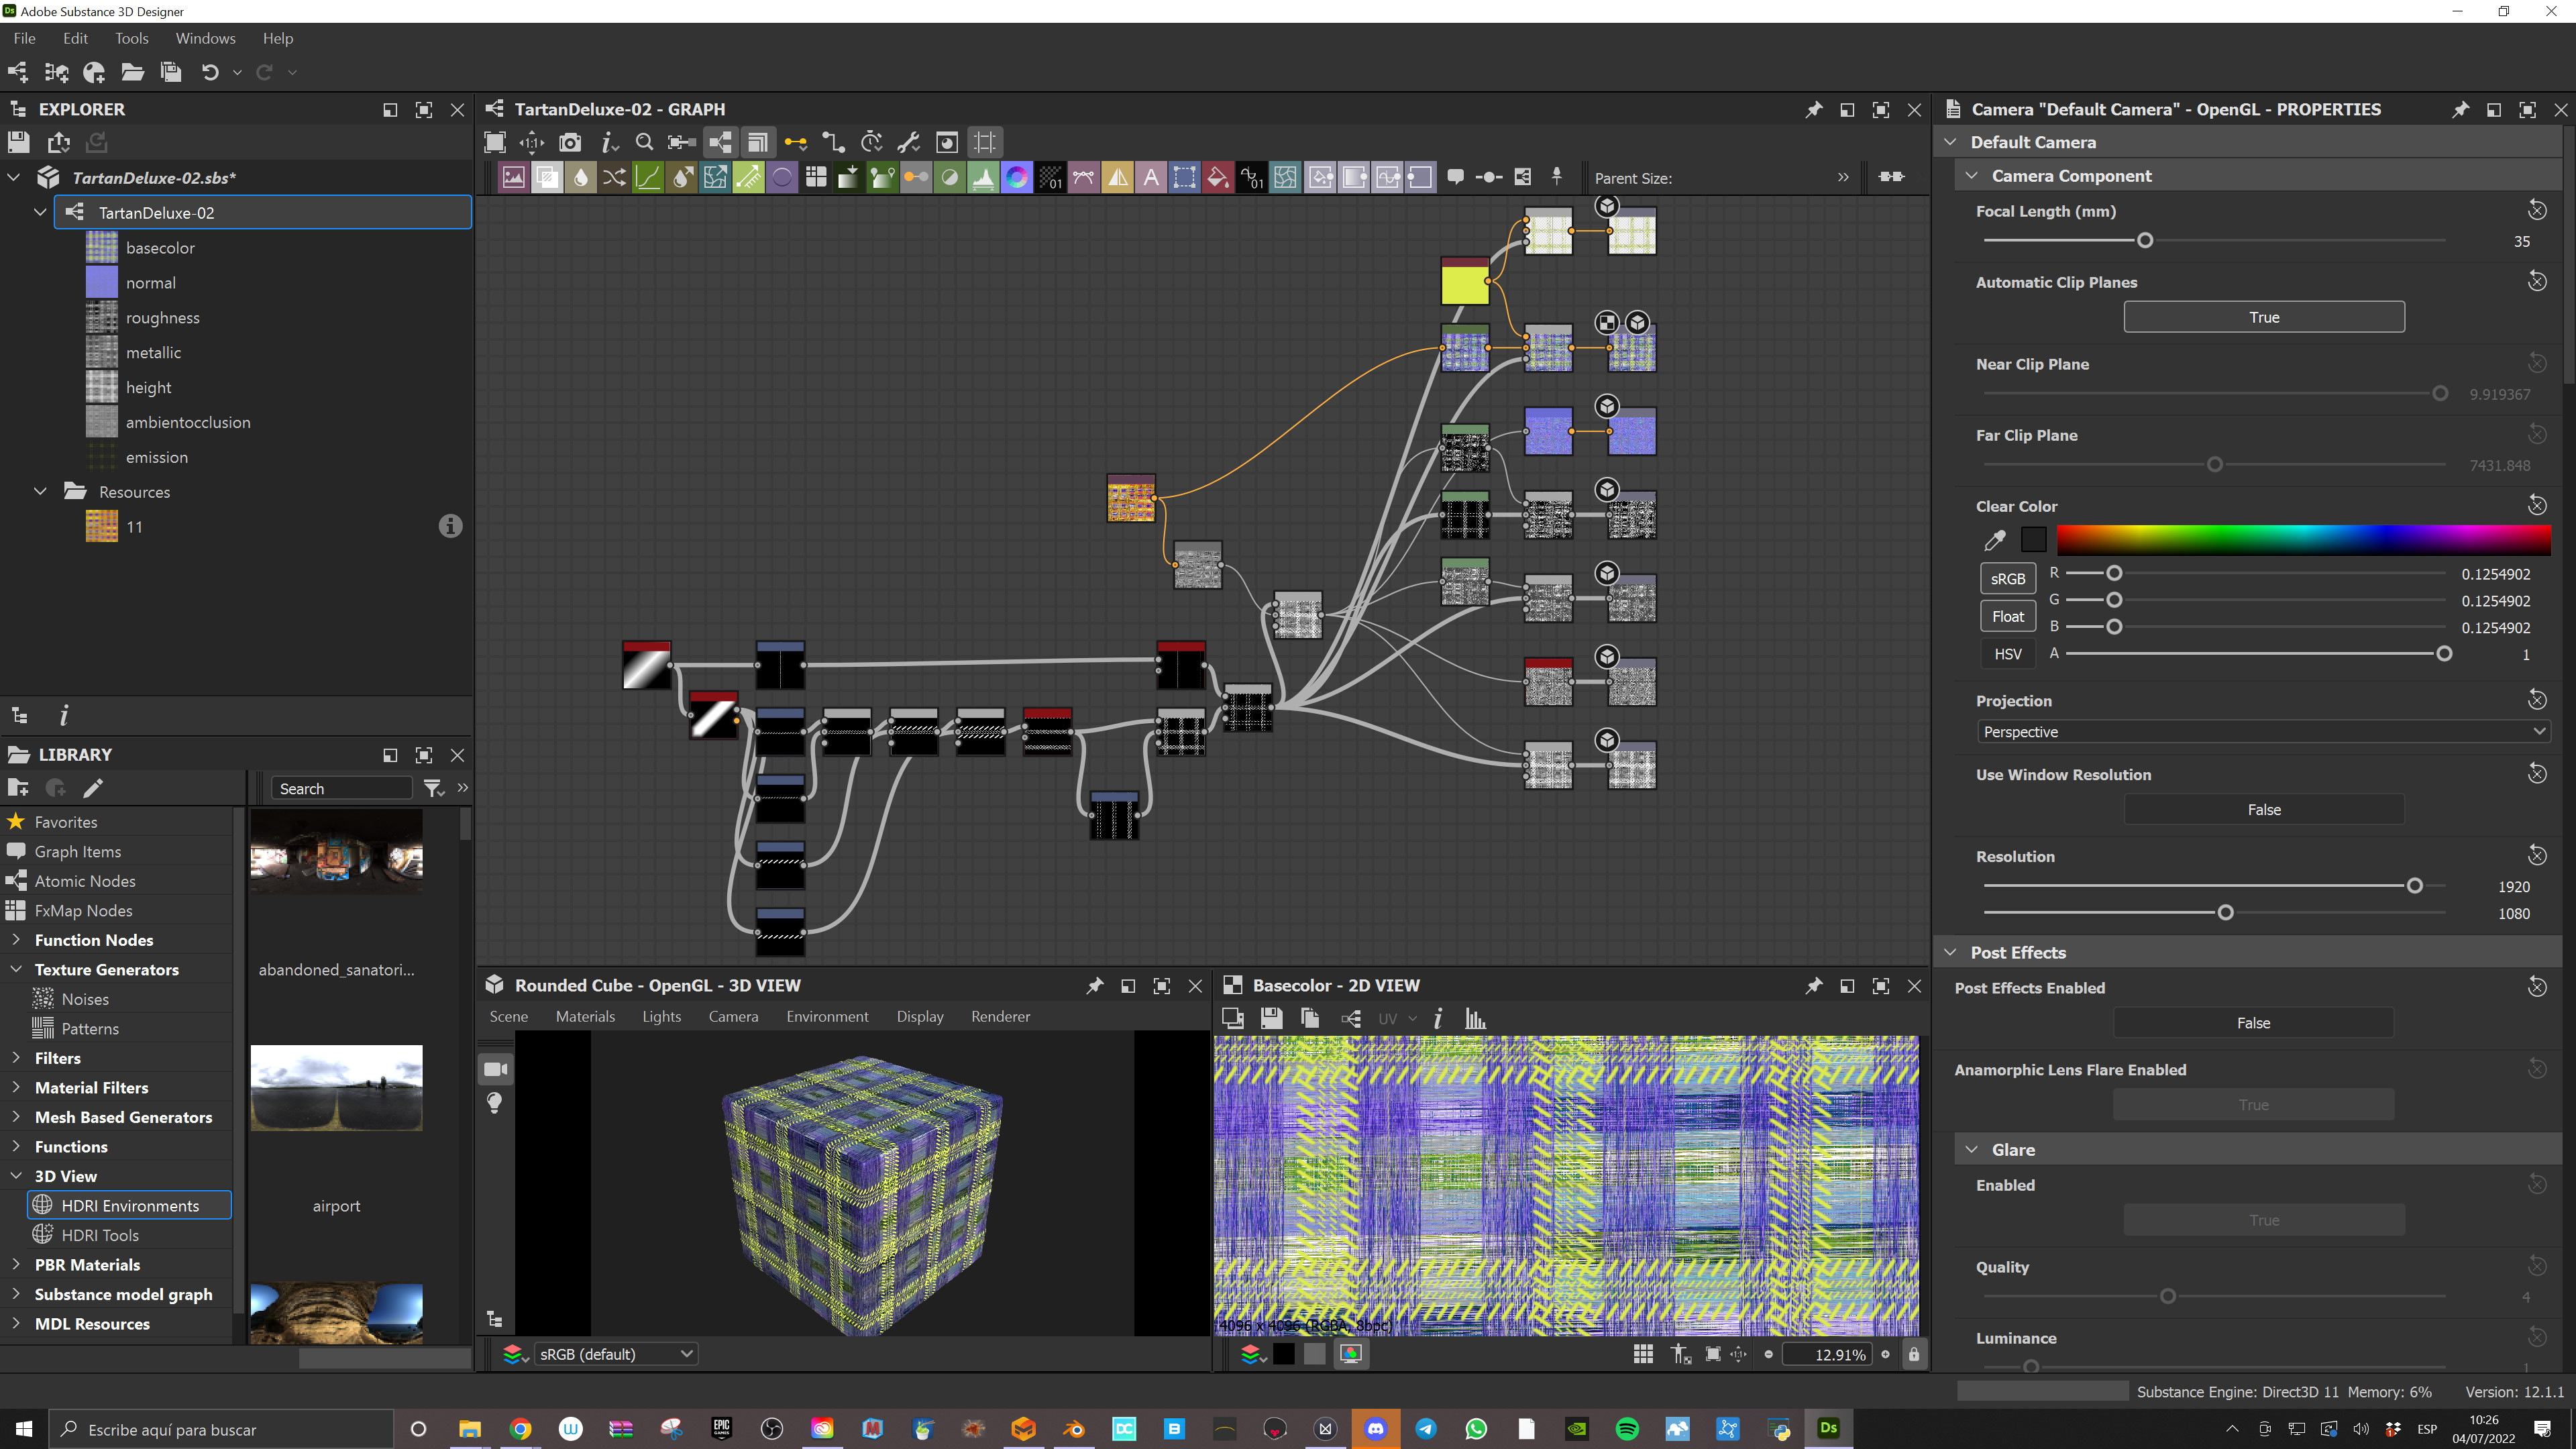Open histogram in the 2D view toolbar
The height and width of the screenshot is (1449, 2576).
[1475, 1018]
